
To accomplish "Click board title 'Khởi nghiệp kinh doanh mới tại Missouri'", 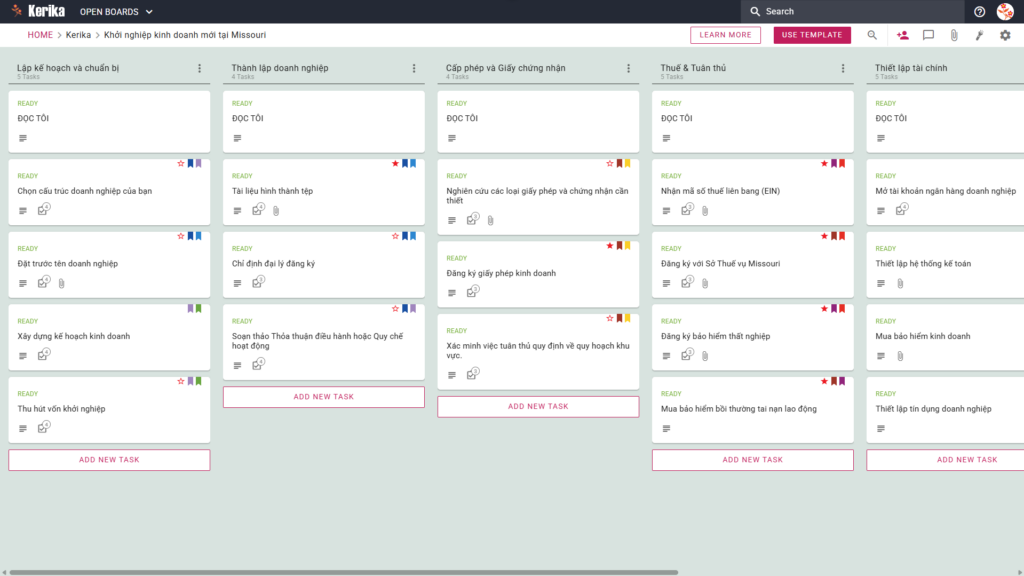I will coord(185,35).
